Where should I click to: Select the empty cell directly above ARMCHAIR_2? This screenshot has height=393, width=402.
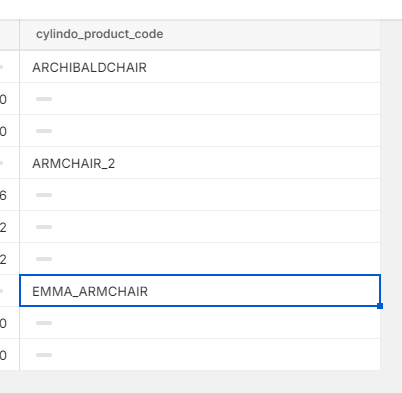pos(200,131)
